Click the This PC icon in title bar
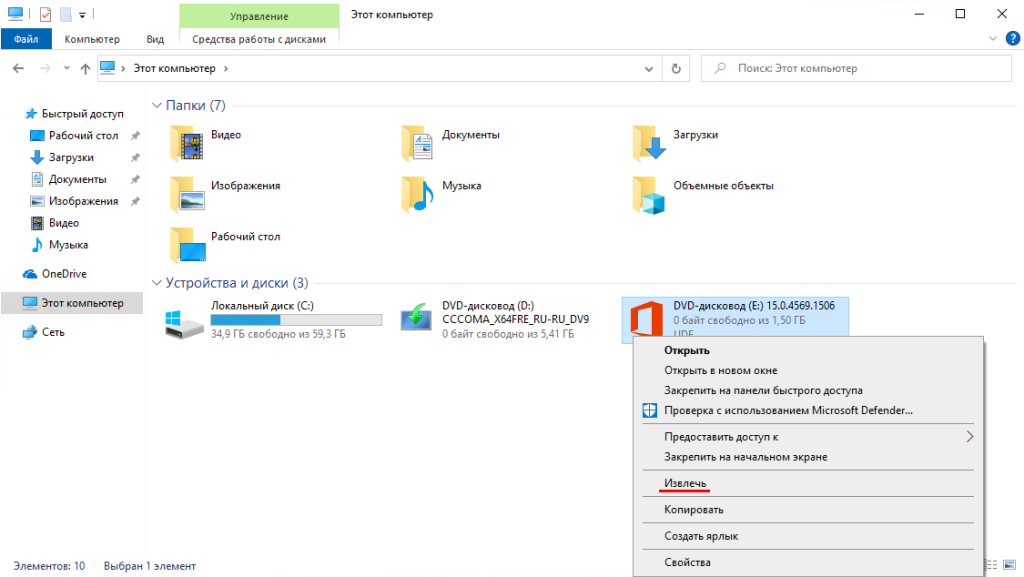Image resolution: width=1024 pixels, height=577 pixels. click(x=16, y=14)
